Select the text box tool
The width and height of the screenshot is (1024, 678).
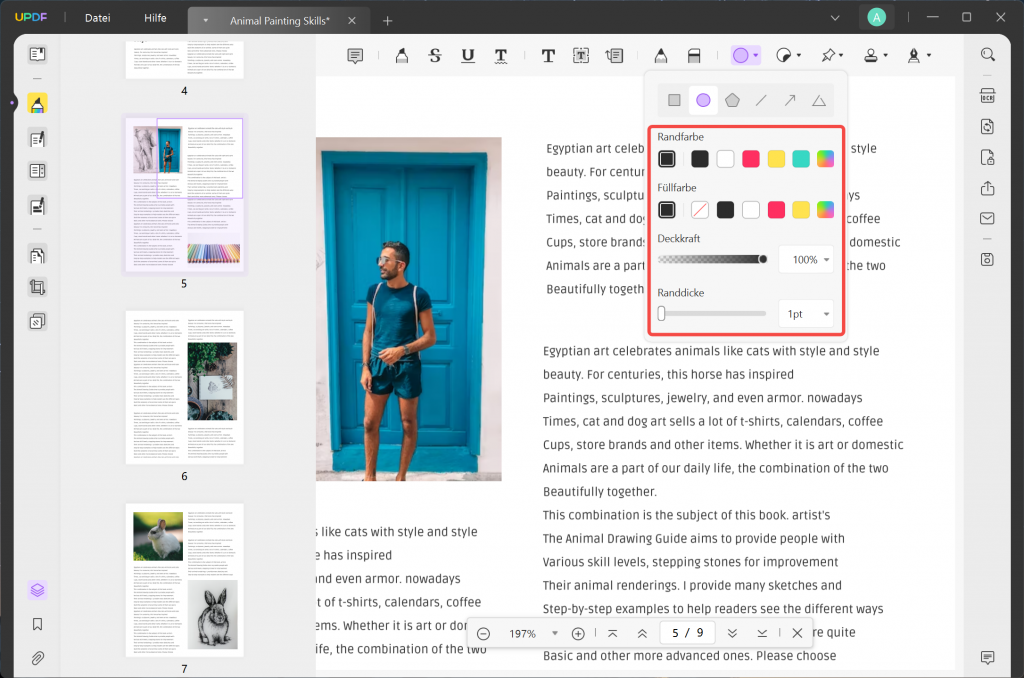(x=581, y=56)
